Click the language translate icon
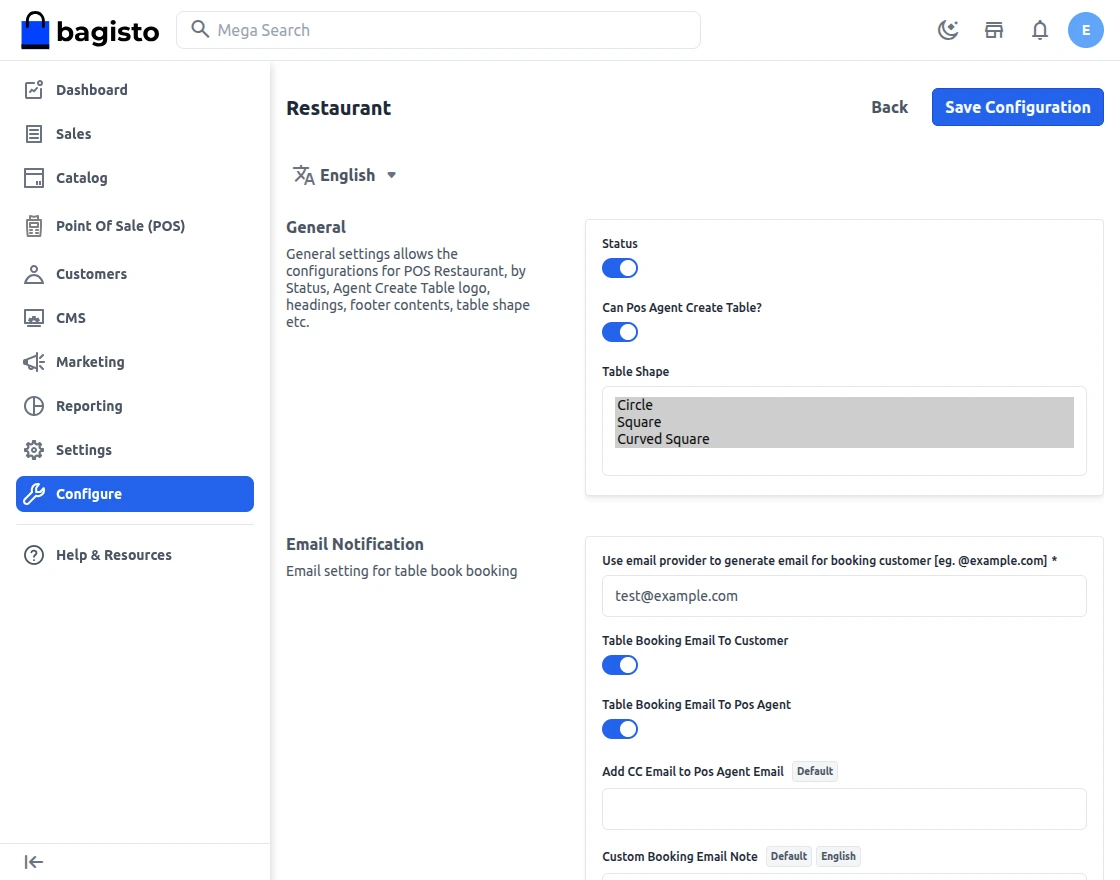1120x880 pixels. (304, 175)
